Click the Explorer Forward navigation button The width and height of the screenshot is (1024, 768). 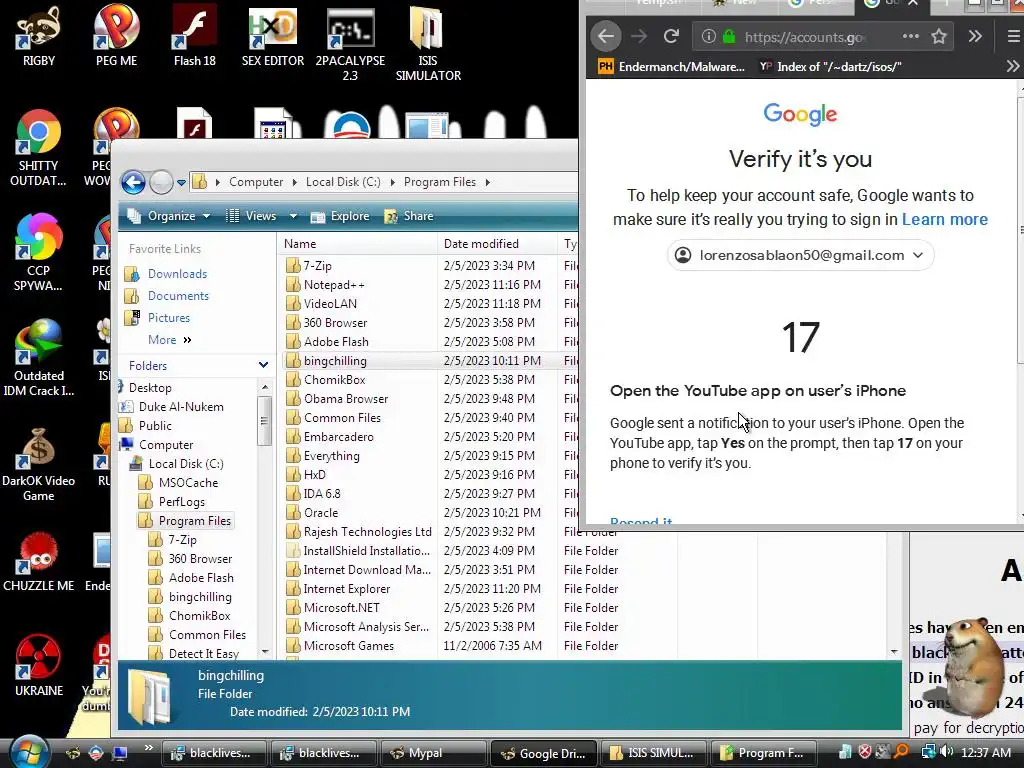point(161,182)
